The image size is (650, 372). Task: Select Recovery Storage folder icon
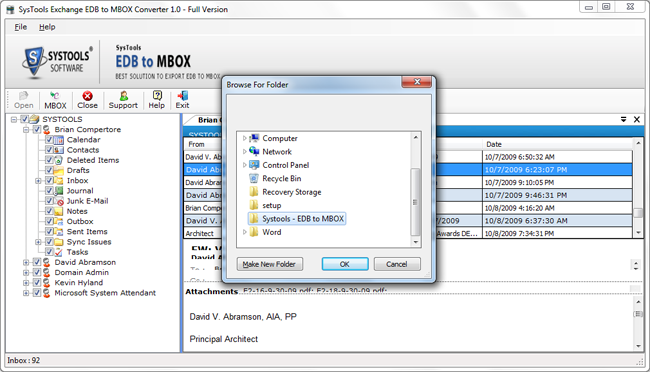tap(254, 192)
